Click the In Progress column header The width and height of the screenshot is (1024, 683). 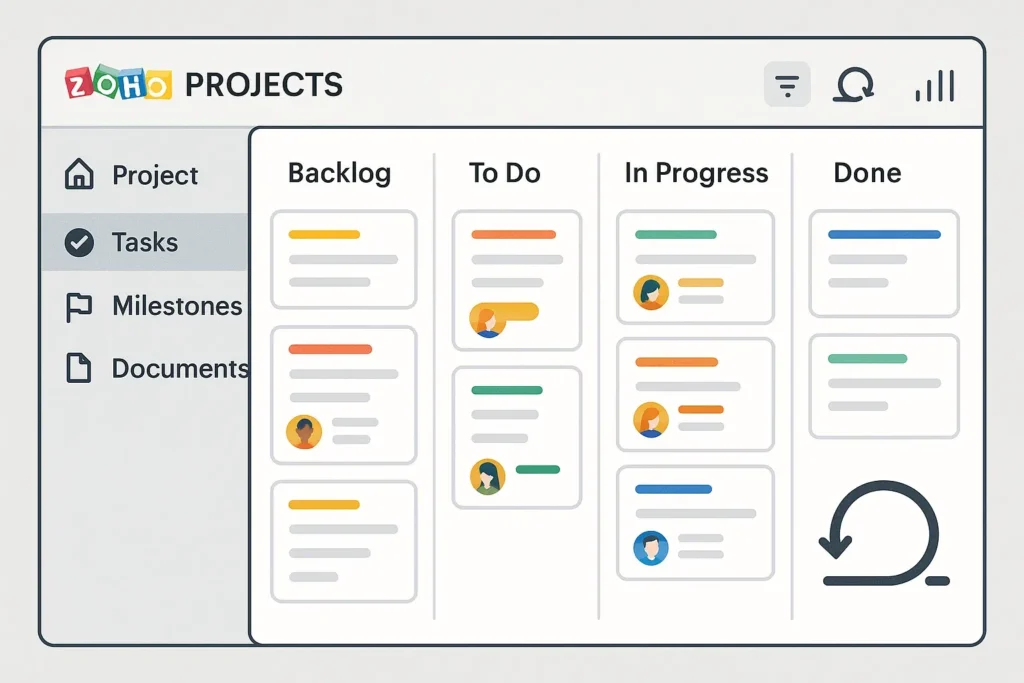(x=696, y=173)
